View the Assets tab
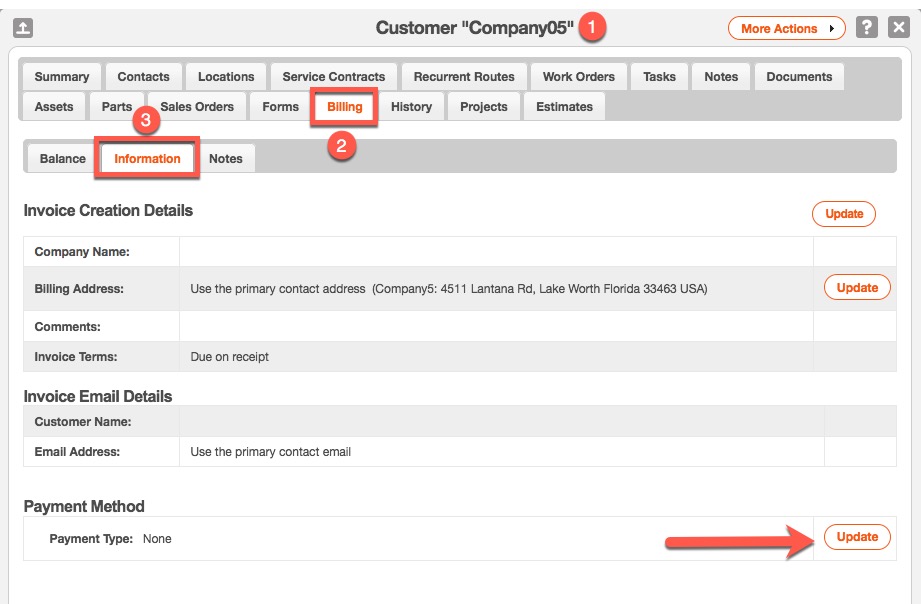Viewport: 921px width, 604px height. pos(54,107)
